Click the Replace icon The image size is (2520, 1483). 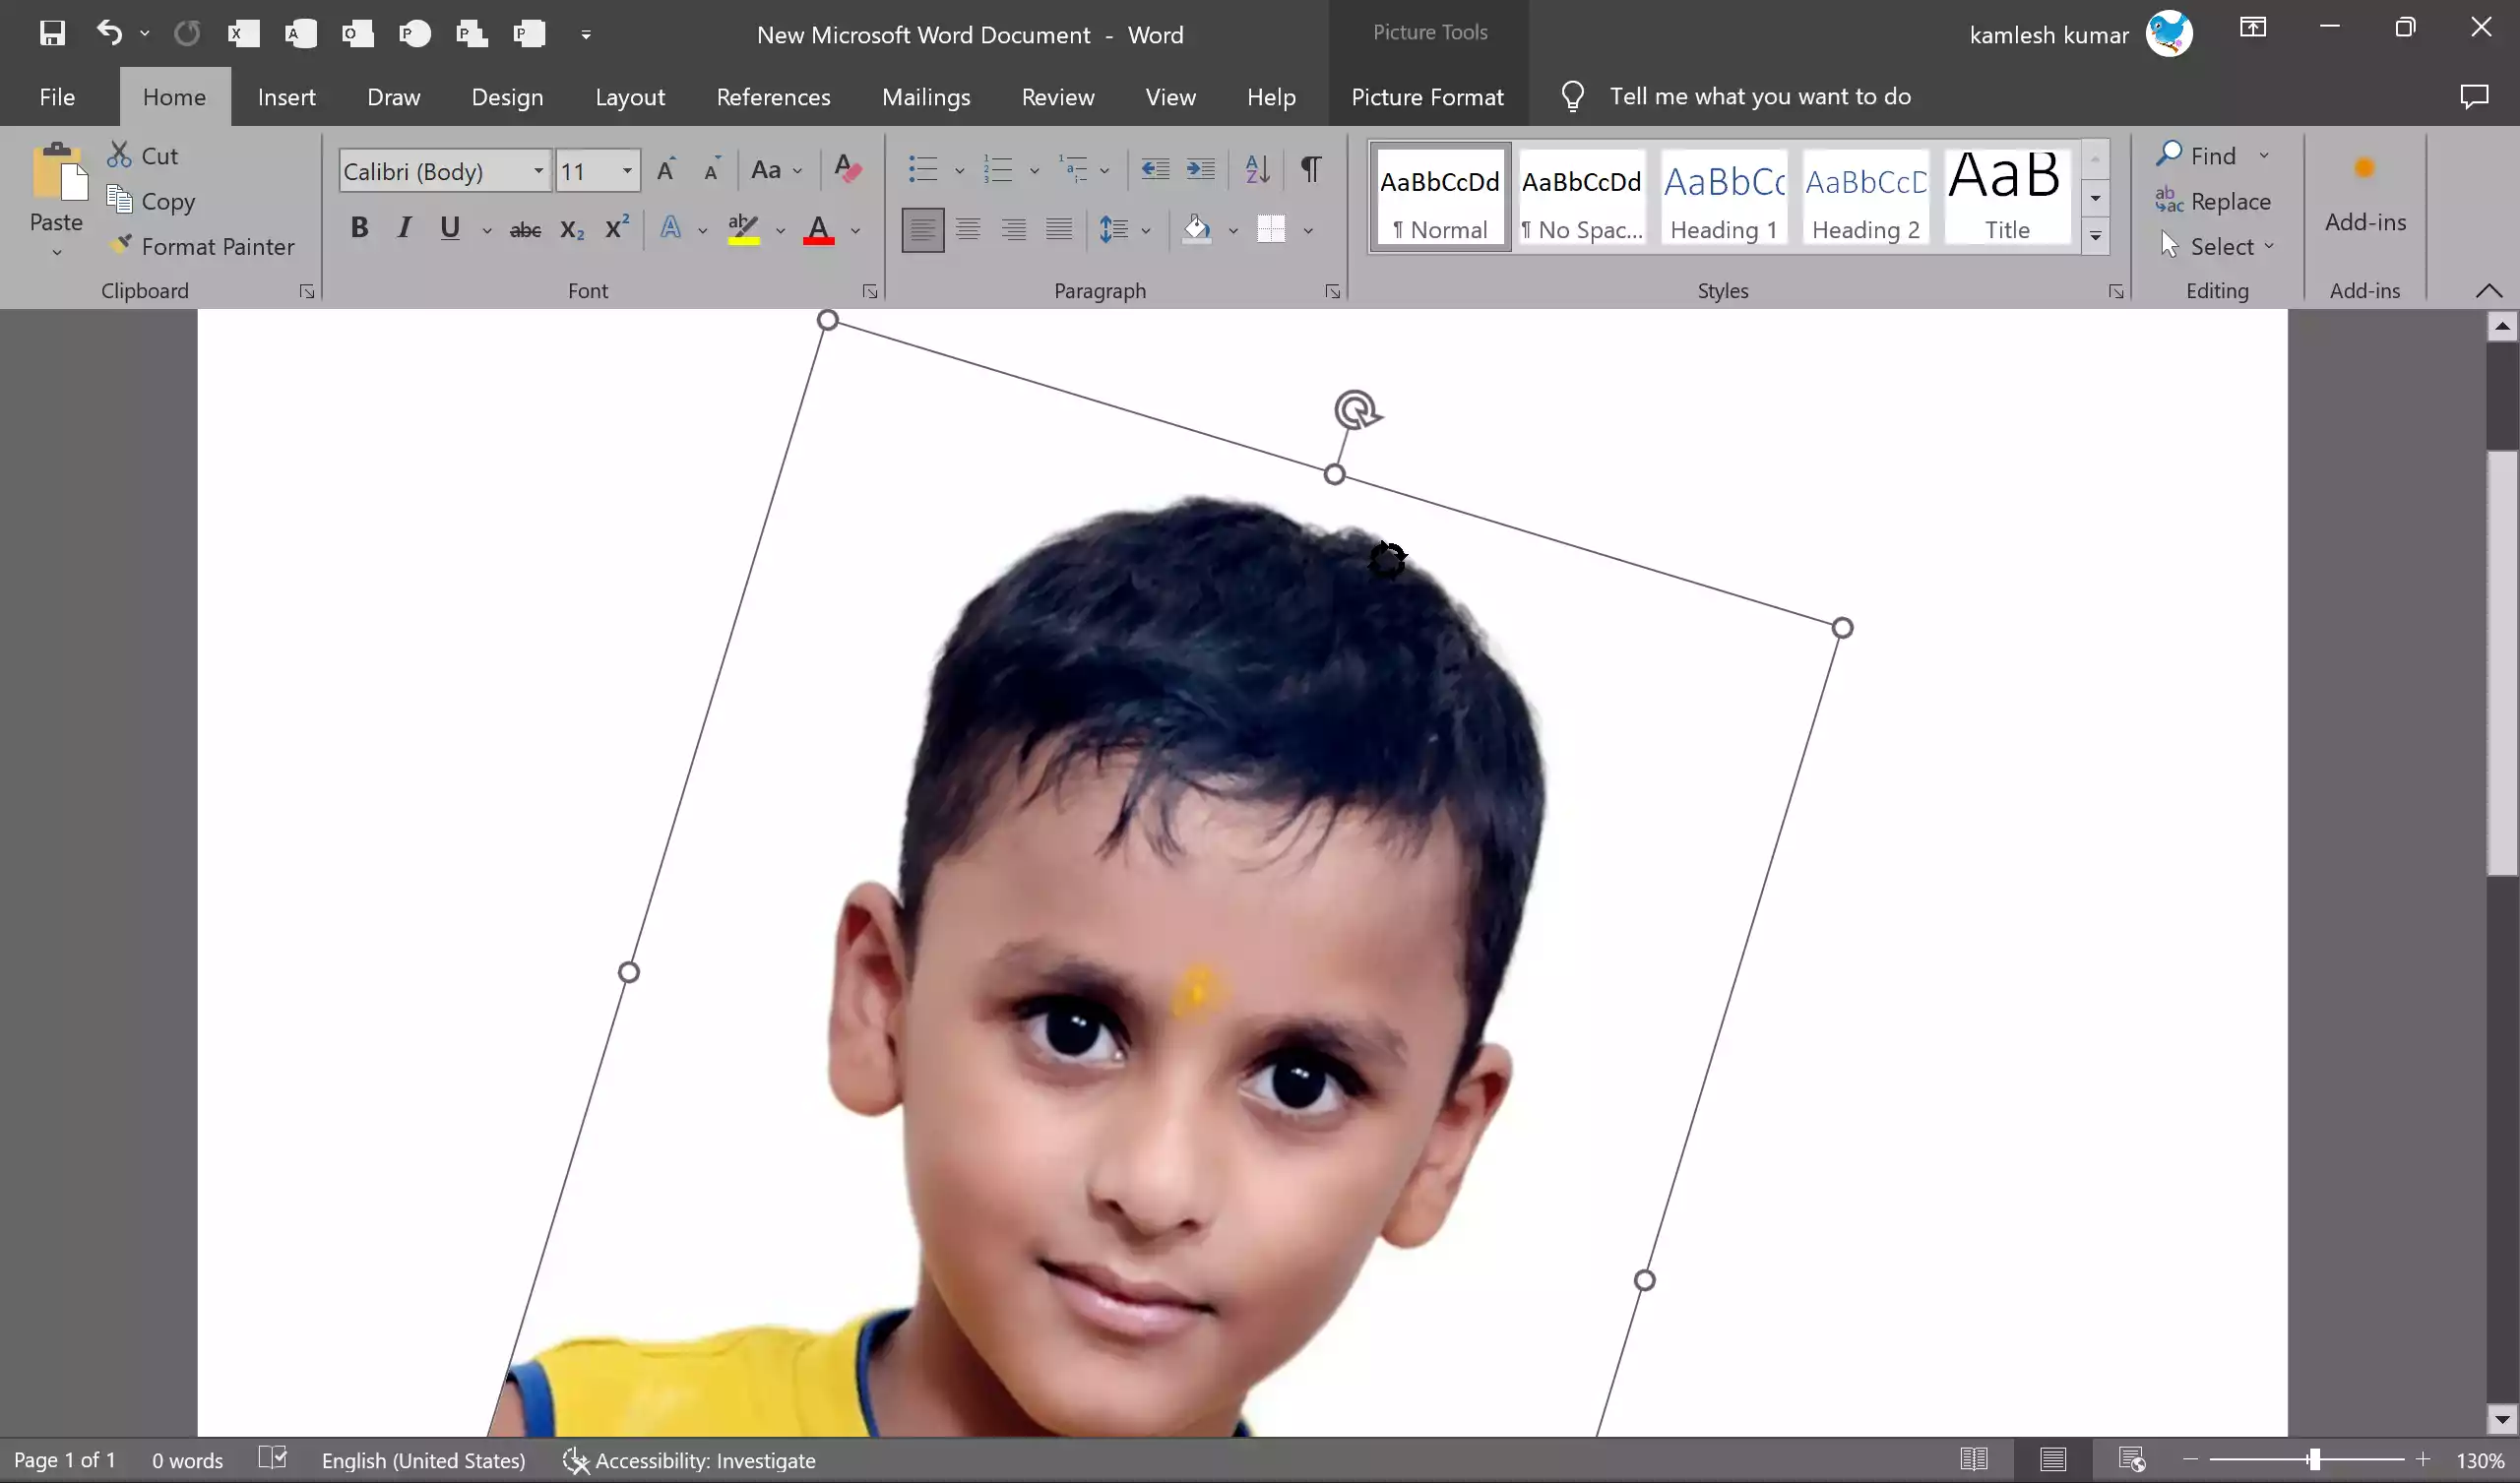pyautogui.click(x=2169, y=200)
